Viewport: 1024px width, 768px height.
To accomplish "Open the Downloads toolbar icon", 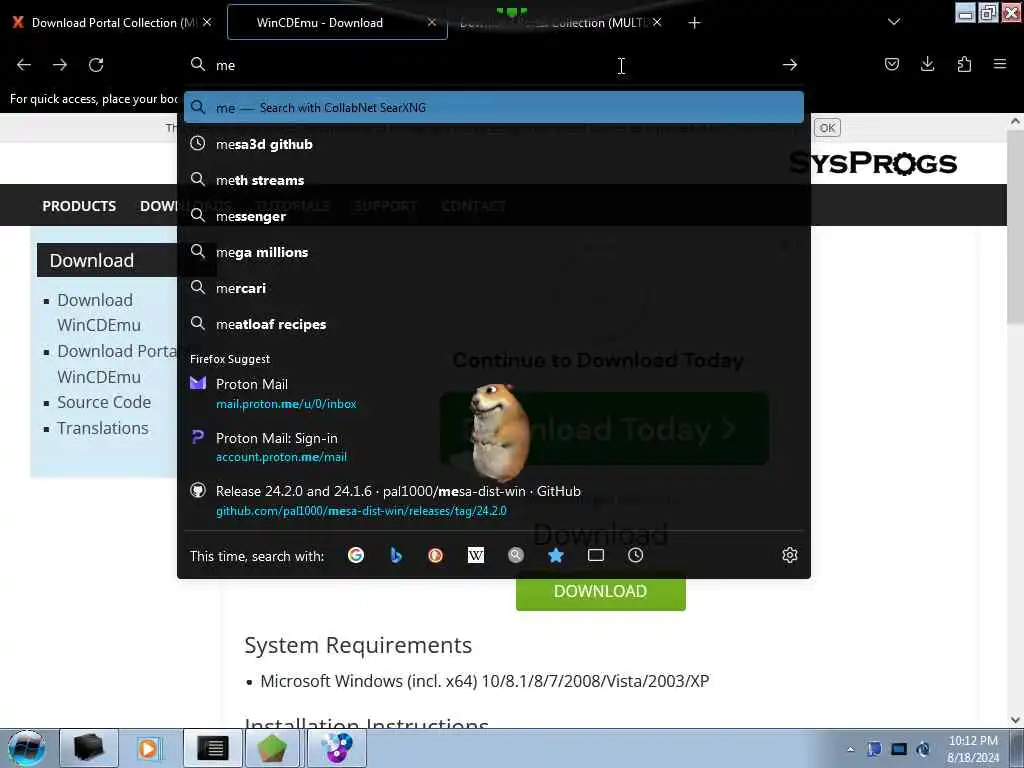I will pyautogui.click(x=927, y=64).
